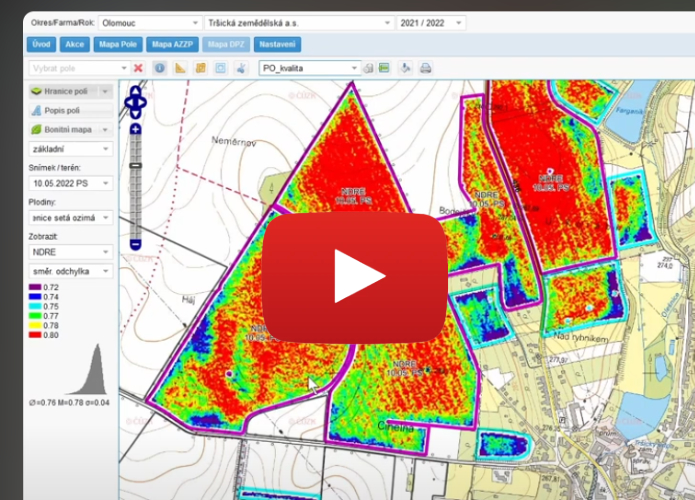Click the export download icon

click(x=405, y=68)
